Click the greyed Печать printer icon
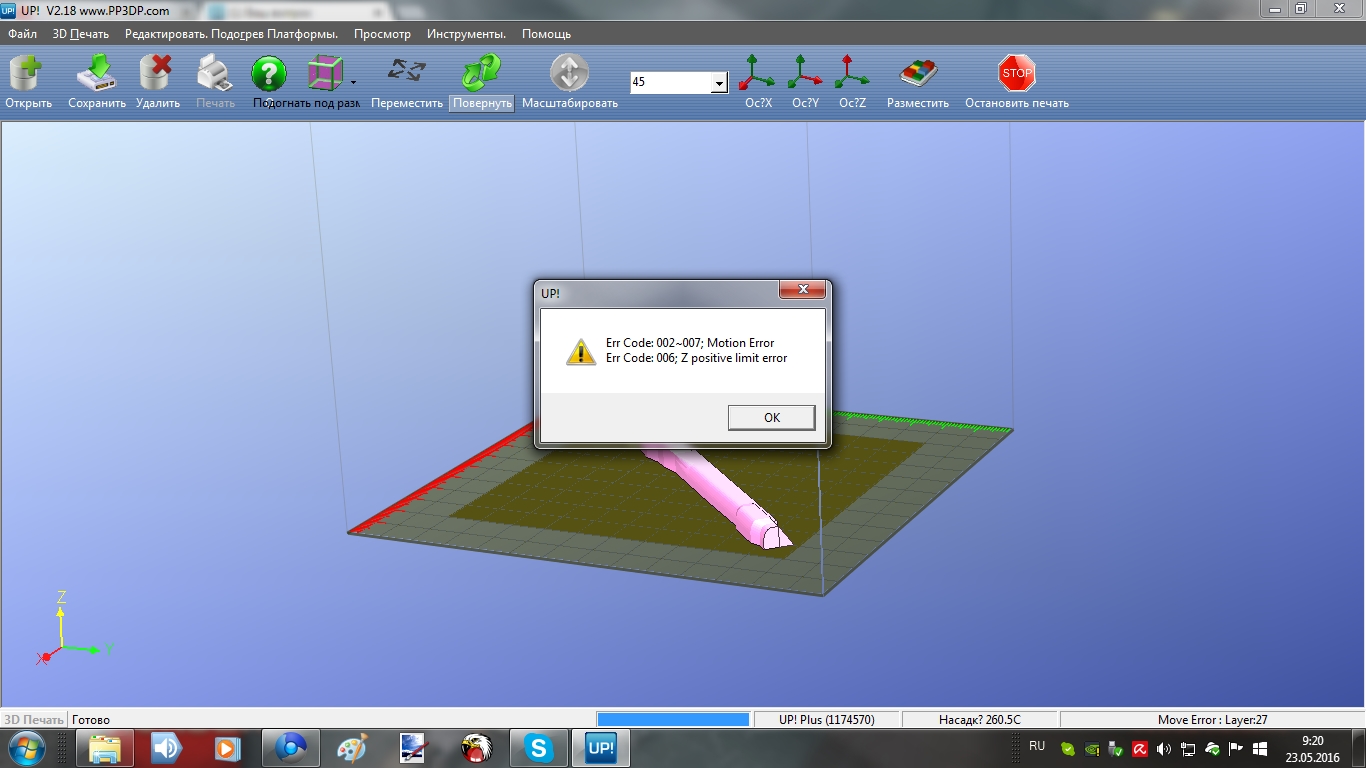This screenshot has width=1366, height=768. click(215, 74)
